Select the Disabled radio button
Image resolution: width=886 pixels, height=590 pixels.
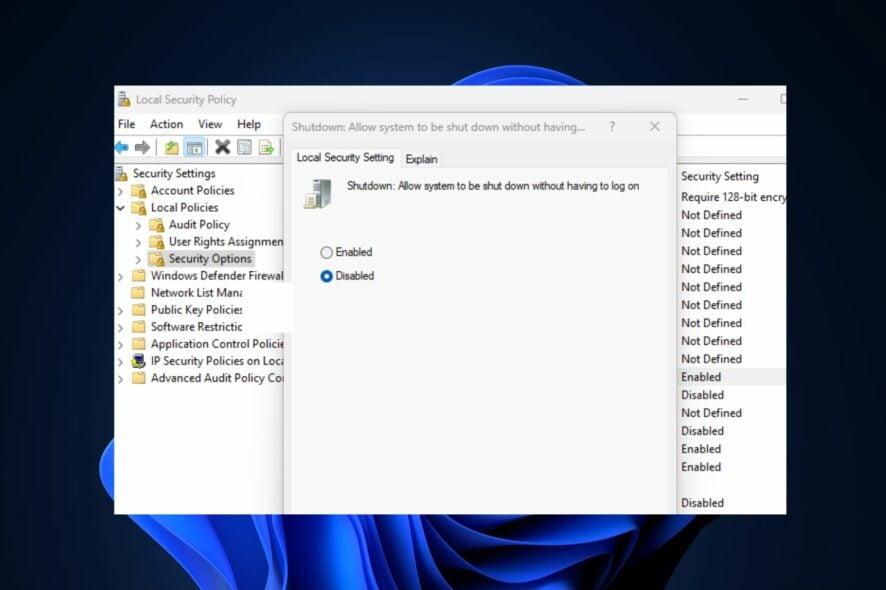[327, 275]
